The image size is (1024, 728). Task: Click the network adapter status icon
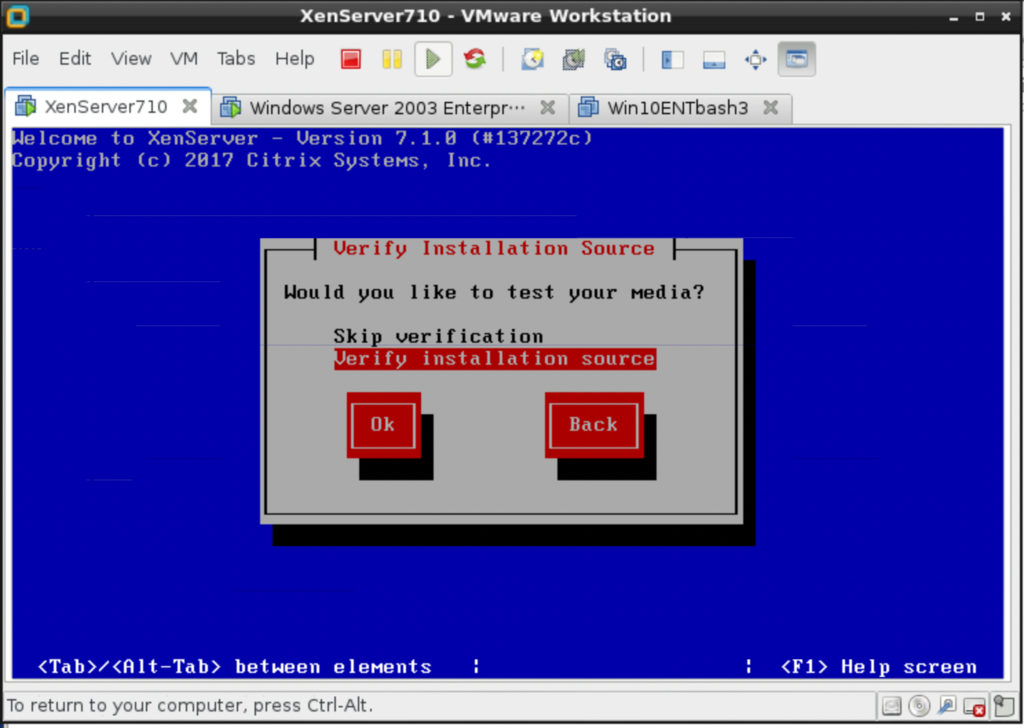click(x=946, y=705)
